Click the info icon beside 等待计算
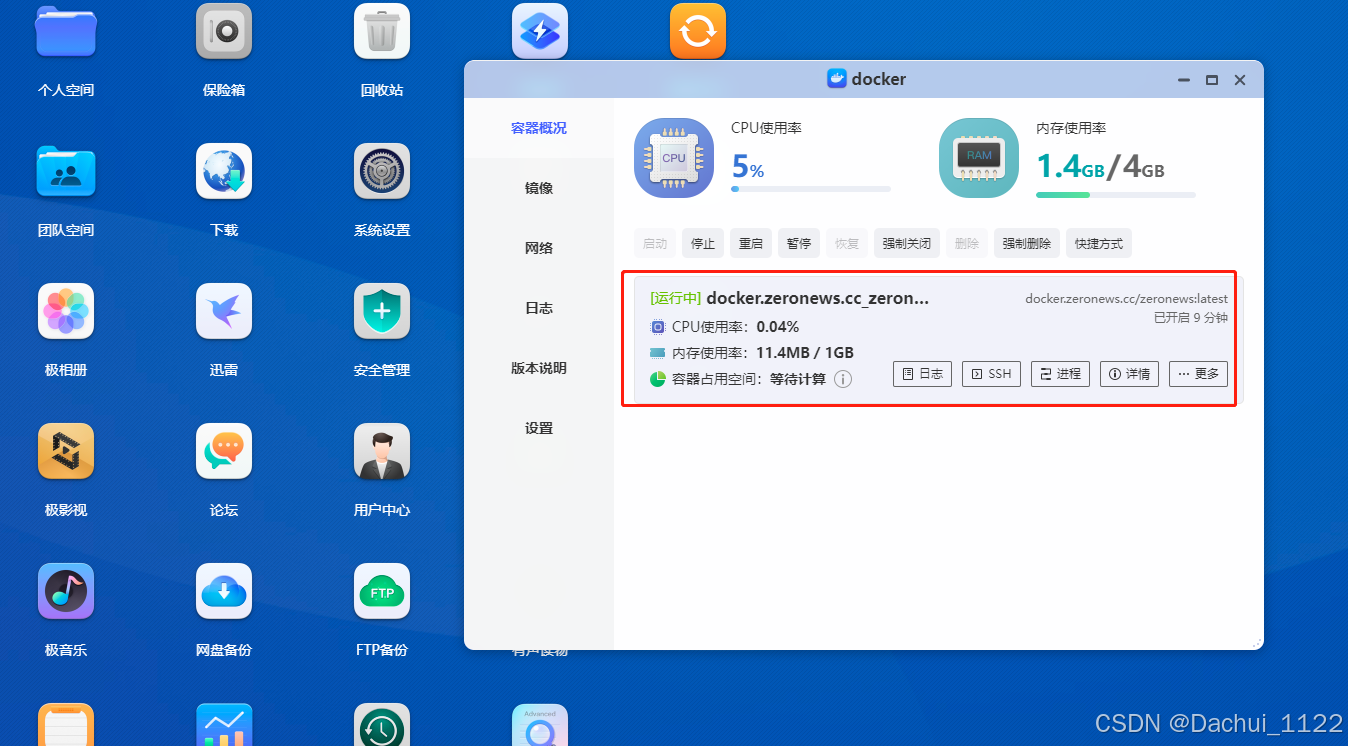This screenshot has width=1348, height=746. pyautogui.click(x=843, y=379)
